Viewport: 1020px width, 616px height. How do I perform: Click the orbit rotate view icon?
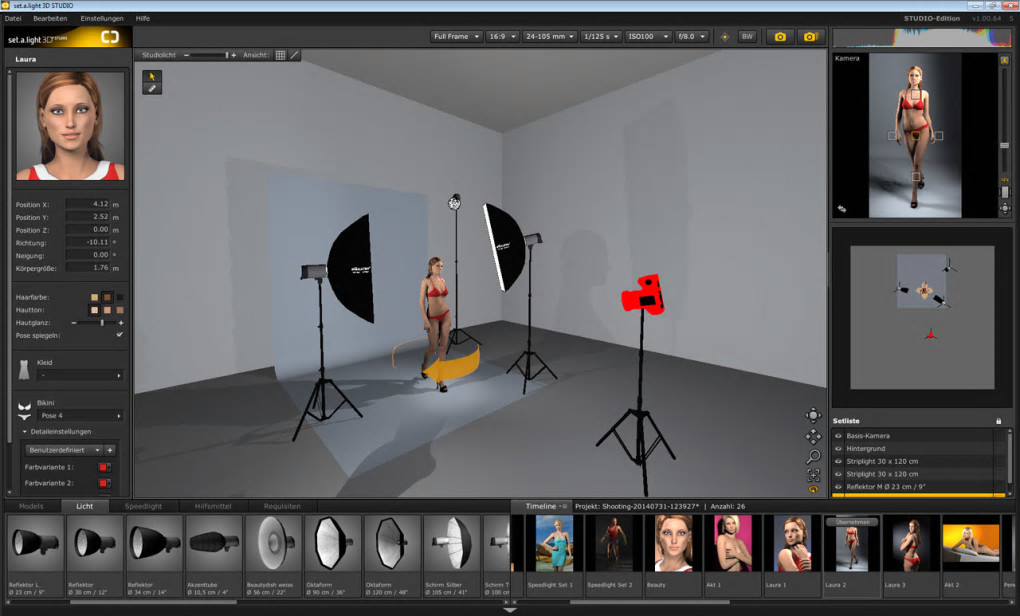pyautogui.click(x=813, y=415)
